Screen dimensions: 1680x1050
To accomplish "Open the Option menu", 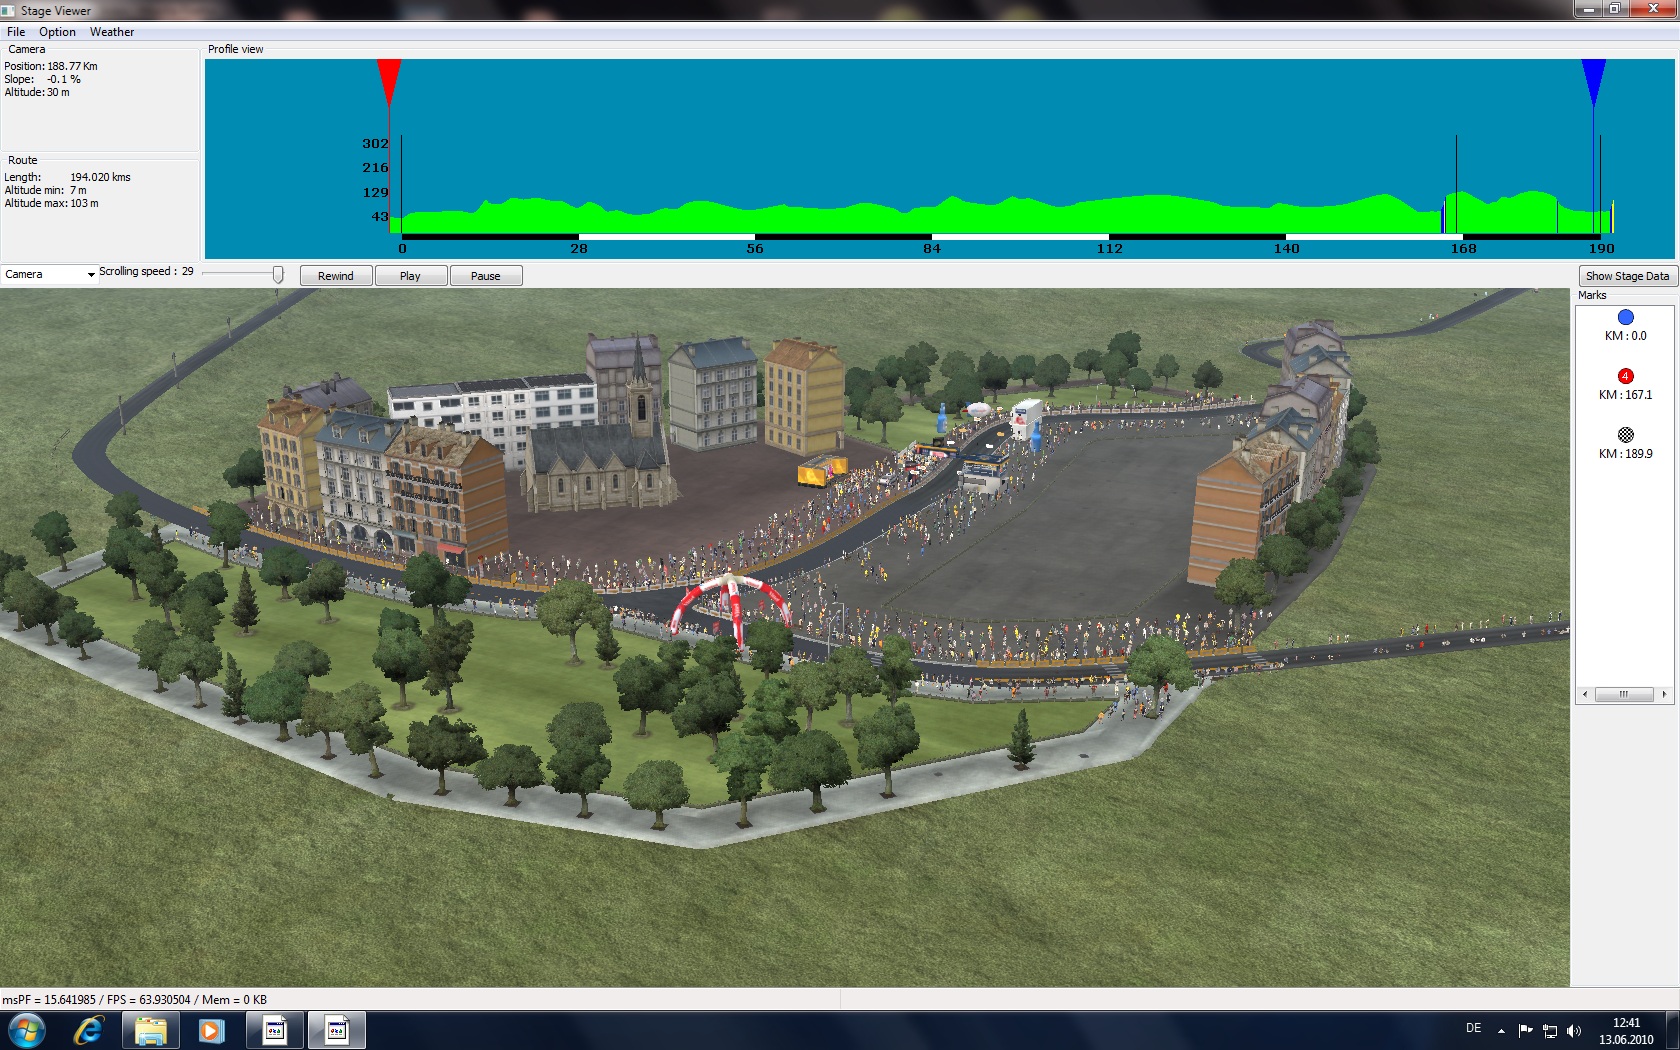I will (x=57, y=32).
